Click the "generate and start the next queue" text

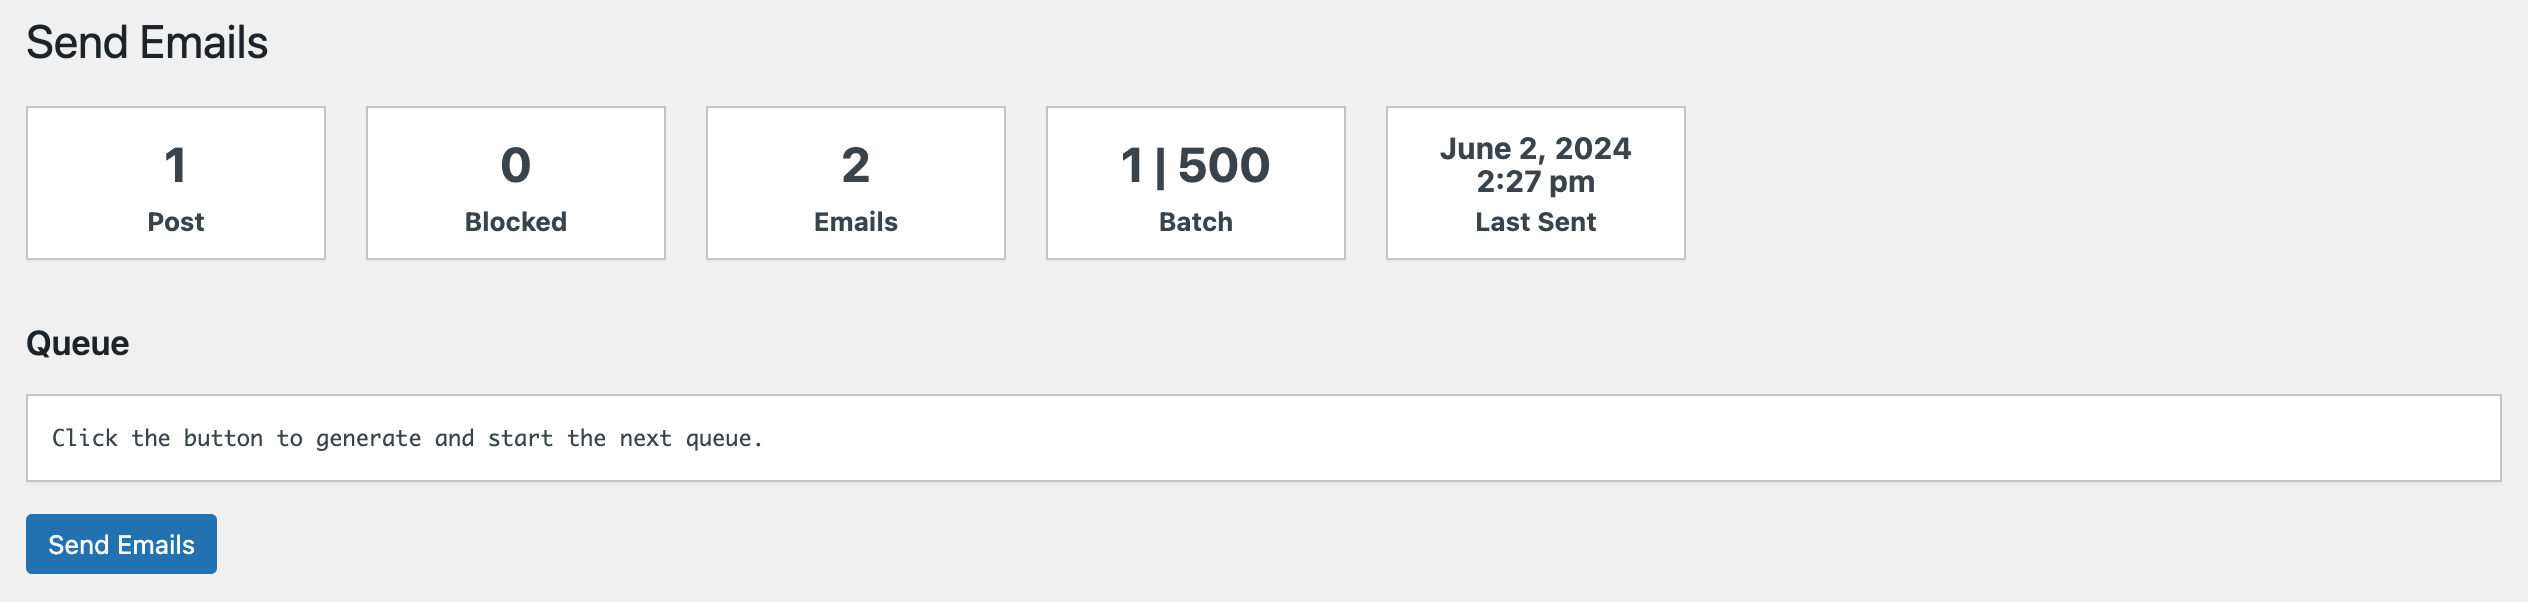click(538, 438)
